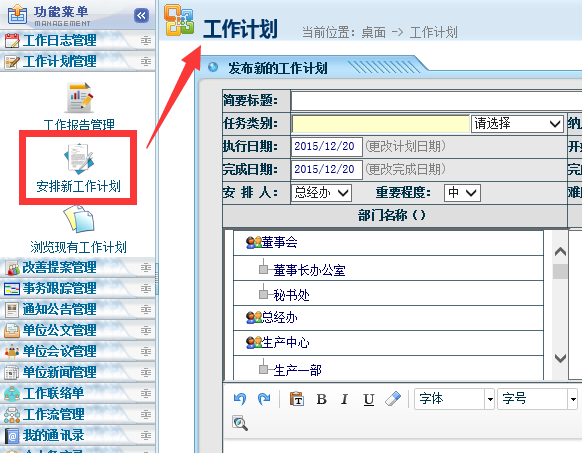Screen dimensions: 582x453
Task: Open the 安排人 总经办 dropdown
Action: coord(321,193)
